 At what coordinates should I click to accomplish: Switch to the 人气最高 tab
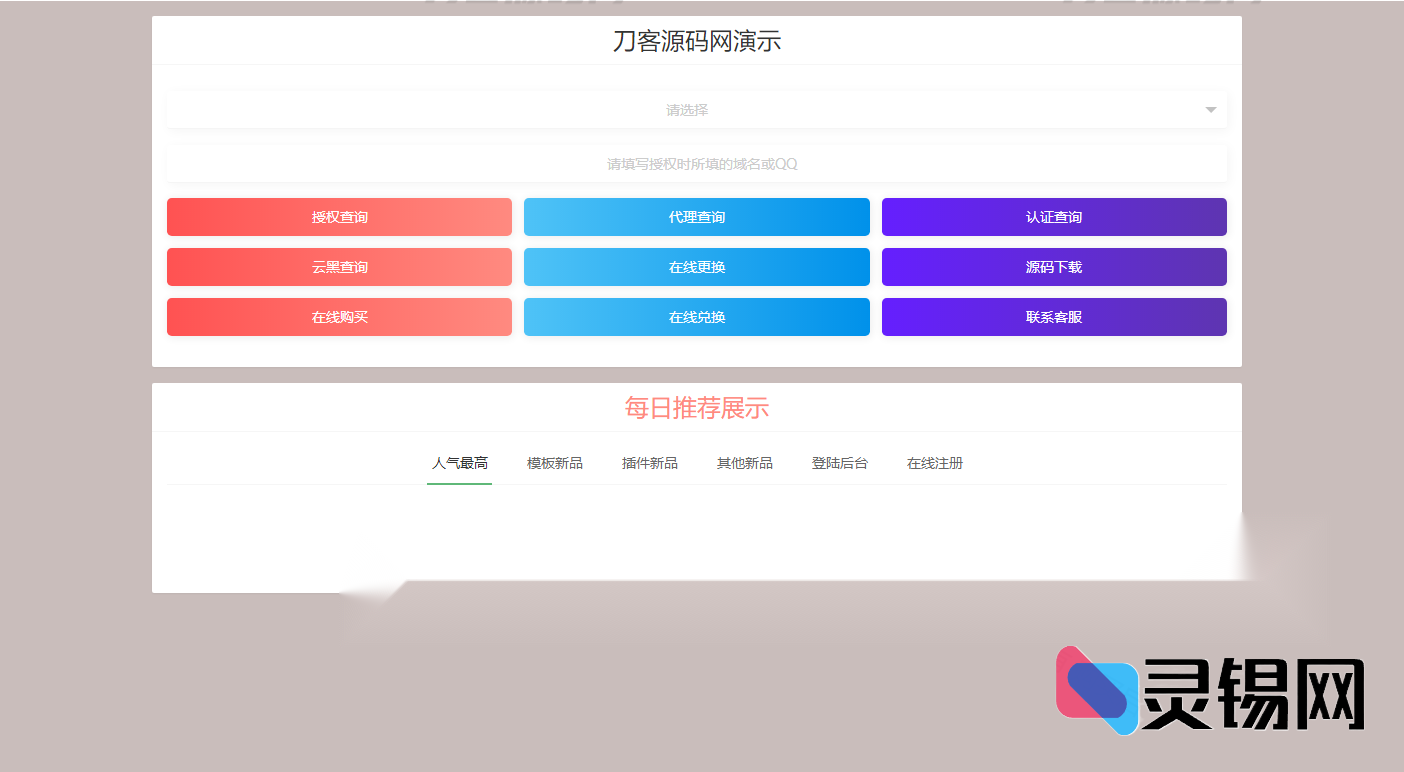[x=459, y=463]
